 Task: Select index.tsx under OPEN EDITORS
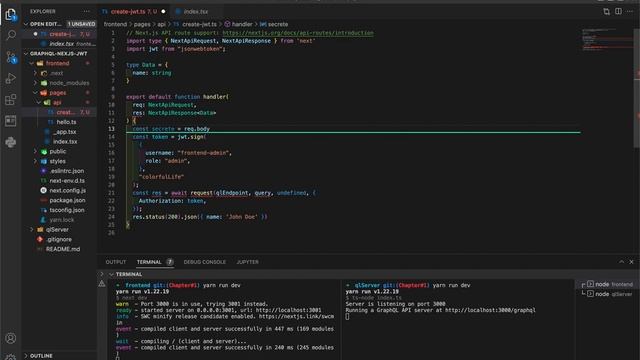point(59,44)
